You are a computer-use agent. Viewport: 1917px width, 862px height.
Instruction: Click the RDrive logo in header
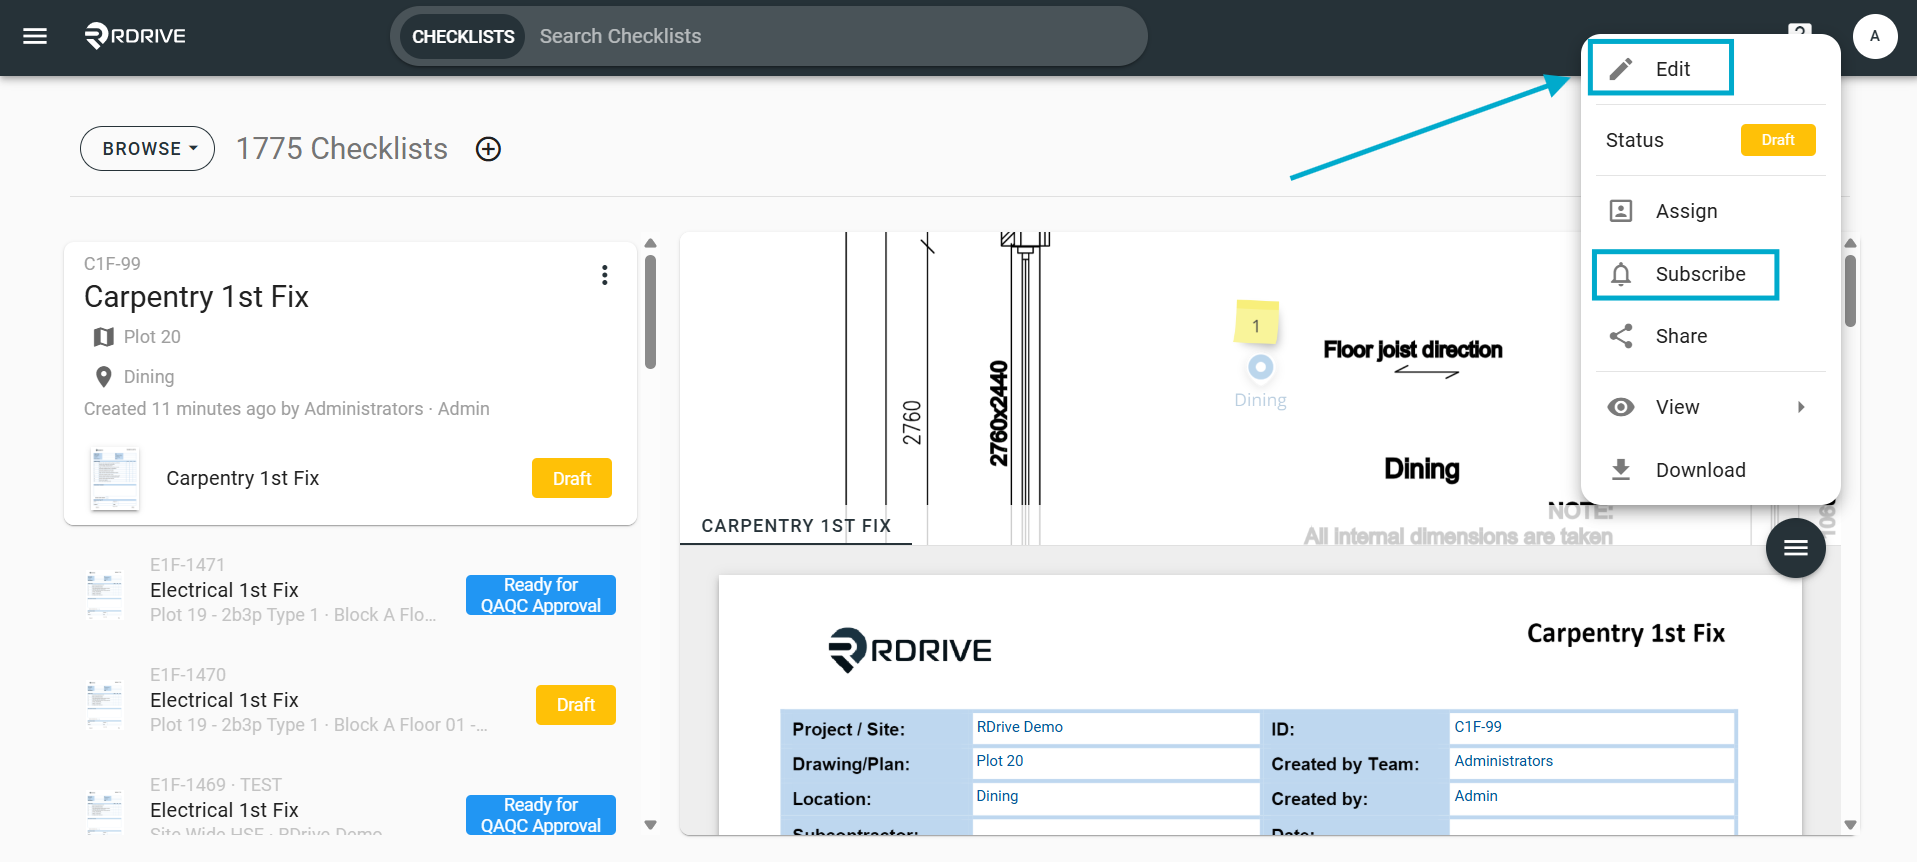click(135, 36)
